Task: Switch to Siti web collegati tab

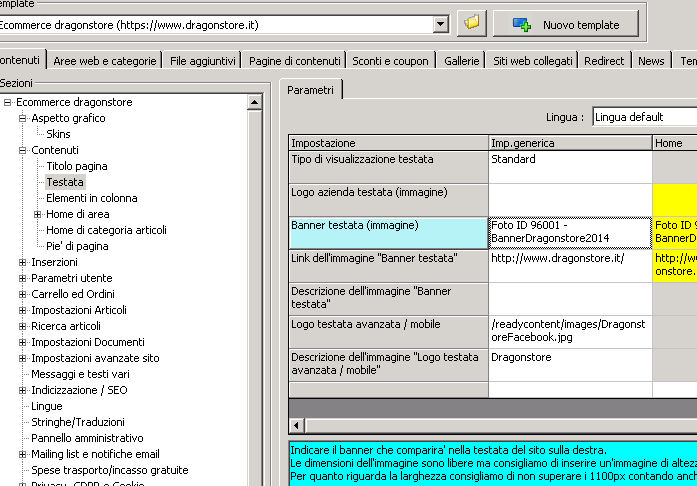Action: pos(533,61)
